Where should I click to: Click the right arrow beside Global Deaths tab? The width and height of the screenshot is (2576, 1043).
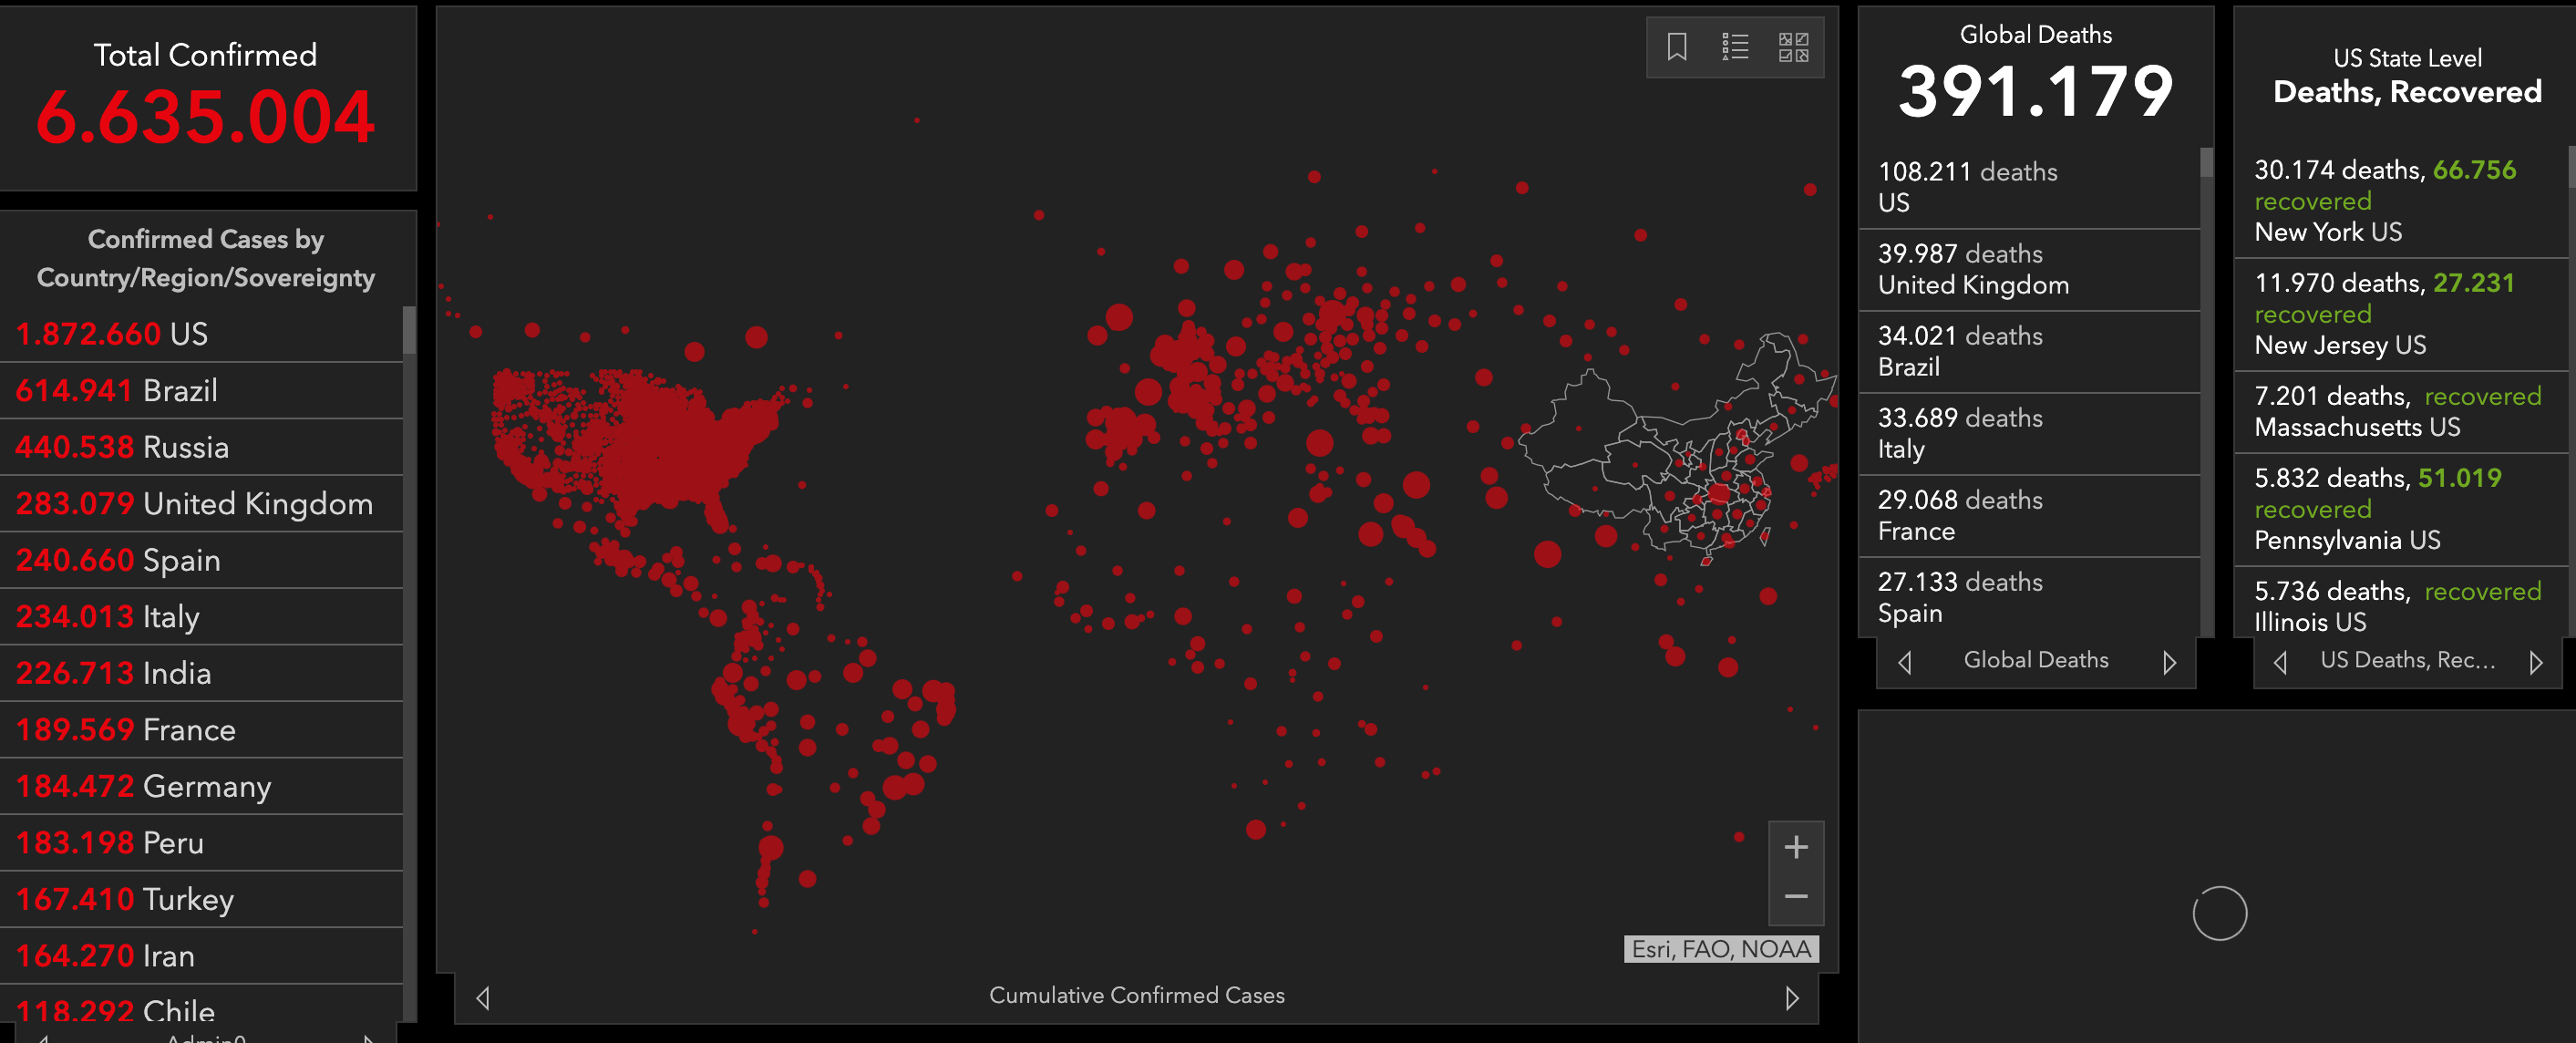pos(2168,662)
